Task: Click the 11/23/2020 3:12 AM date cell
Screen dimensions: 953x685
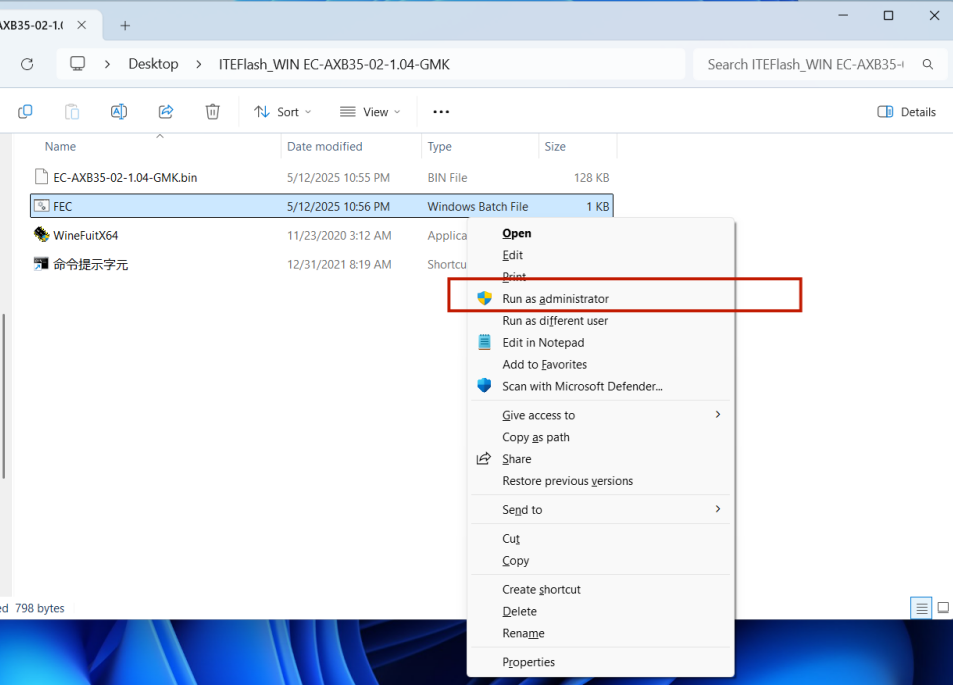Action: point(339,235)
